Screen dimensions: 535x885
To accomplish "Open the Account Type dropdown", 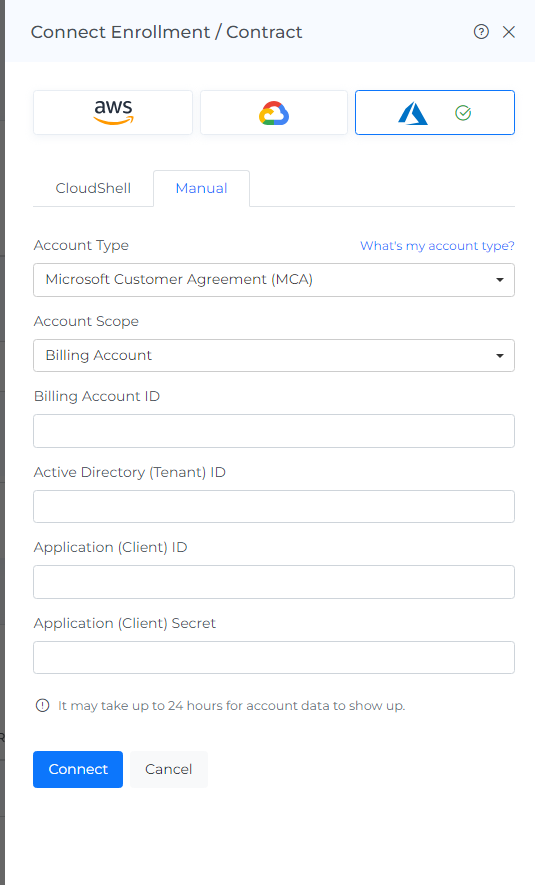I will pyautogui.click(x=274, y=280).
